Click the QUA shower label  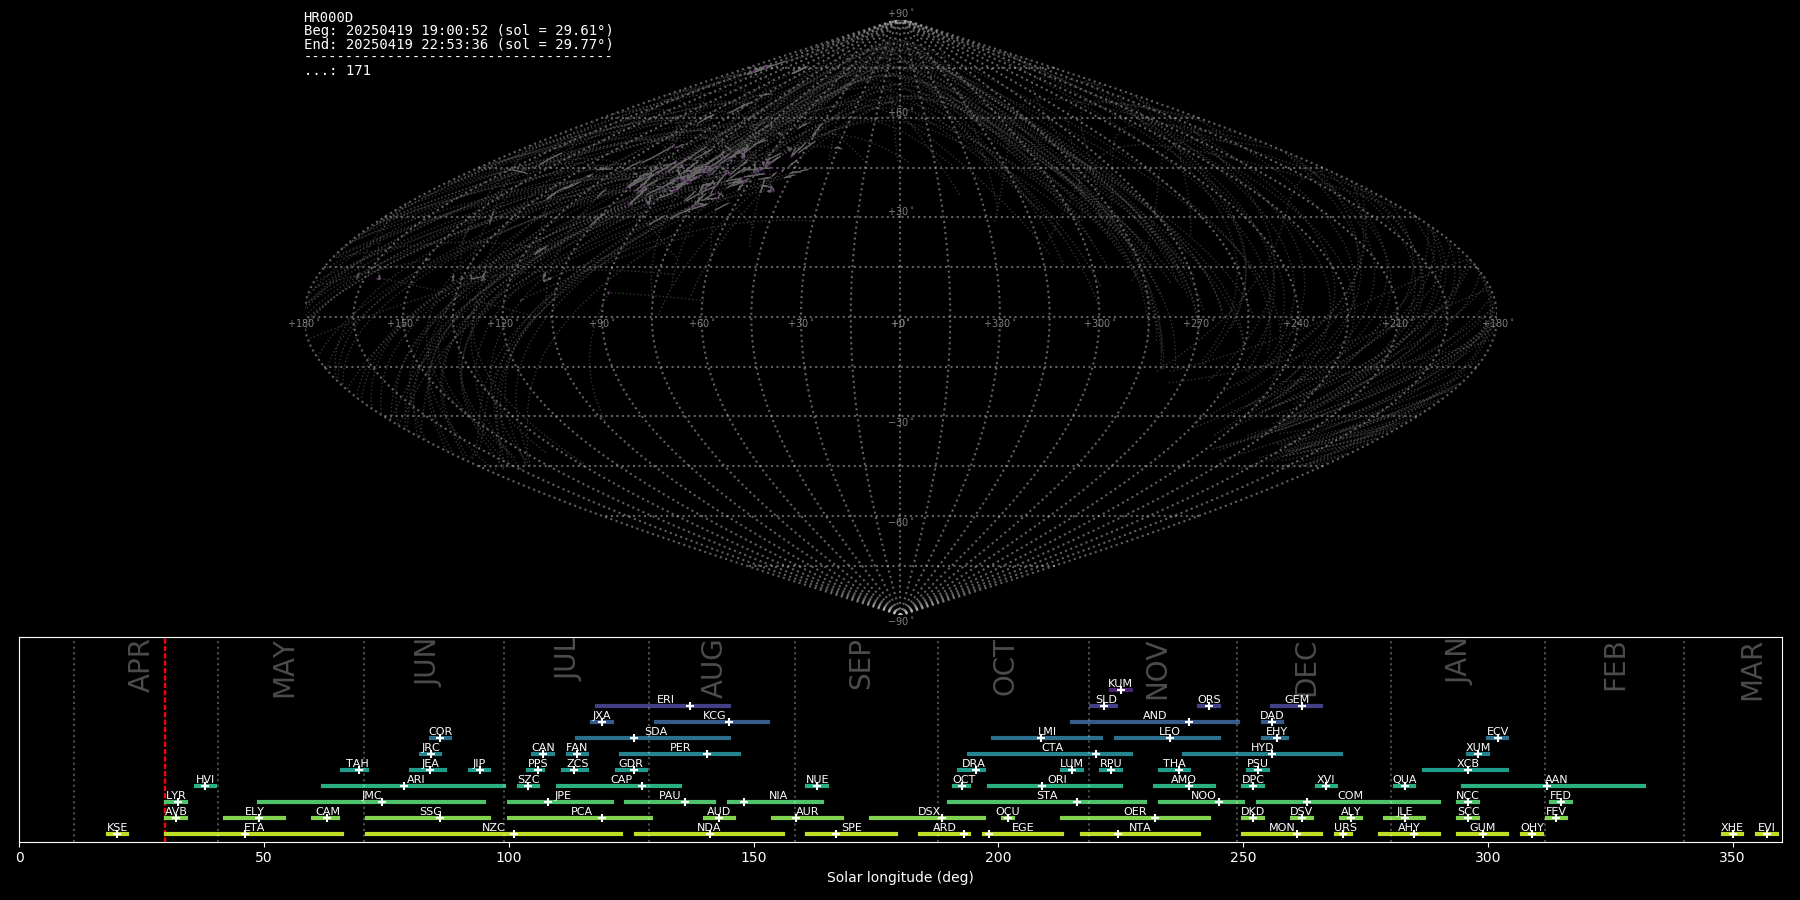click(1405, 780)
